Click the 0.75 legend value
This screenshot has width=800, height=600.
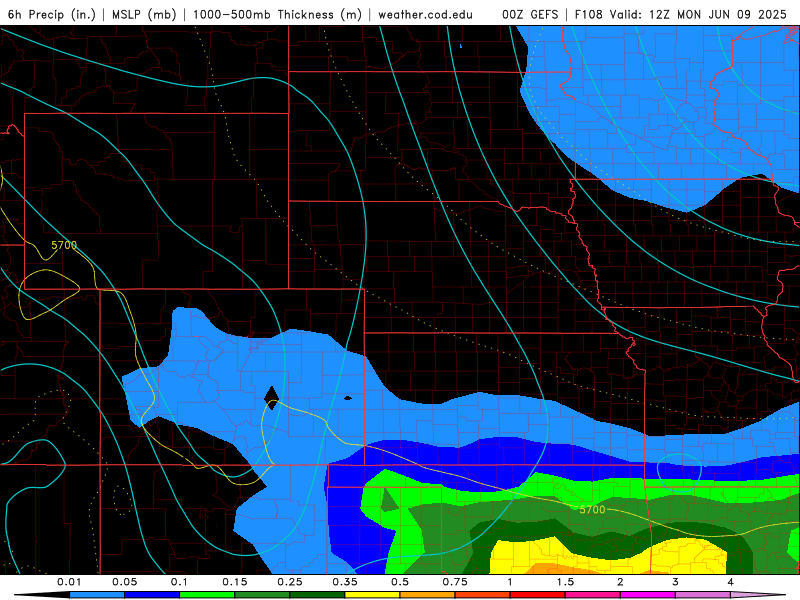coord(455,582)
